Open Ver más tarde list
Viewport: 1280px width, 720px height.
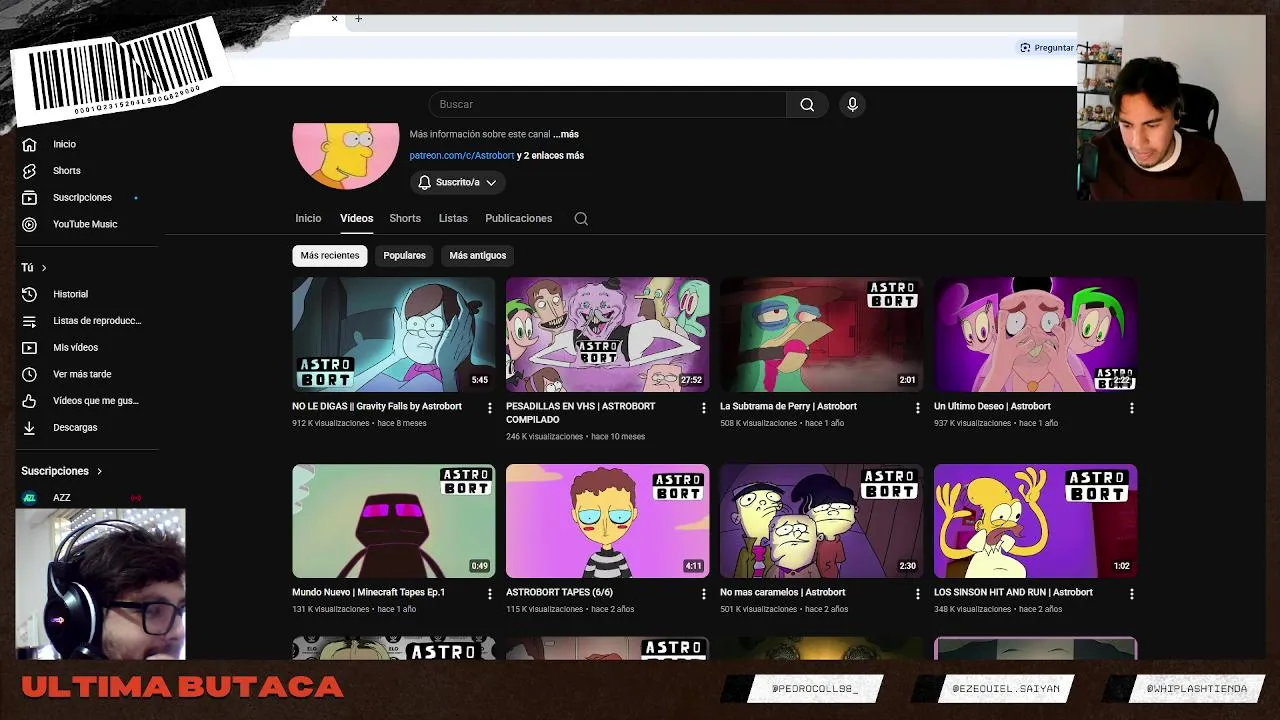tap(81, 374)
